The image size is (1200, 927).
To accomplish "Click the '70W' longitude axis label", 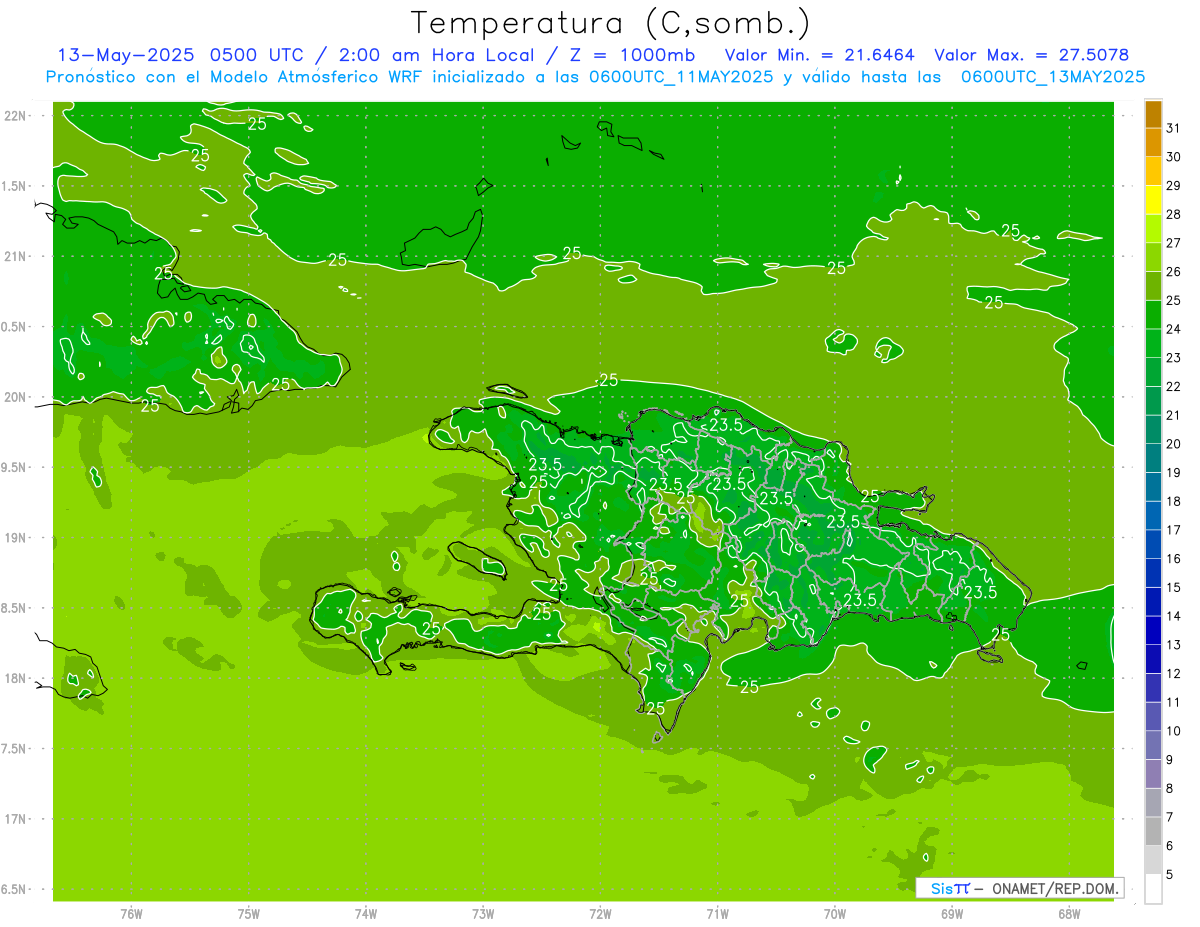I will (835, 914).
